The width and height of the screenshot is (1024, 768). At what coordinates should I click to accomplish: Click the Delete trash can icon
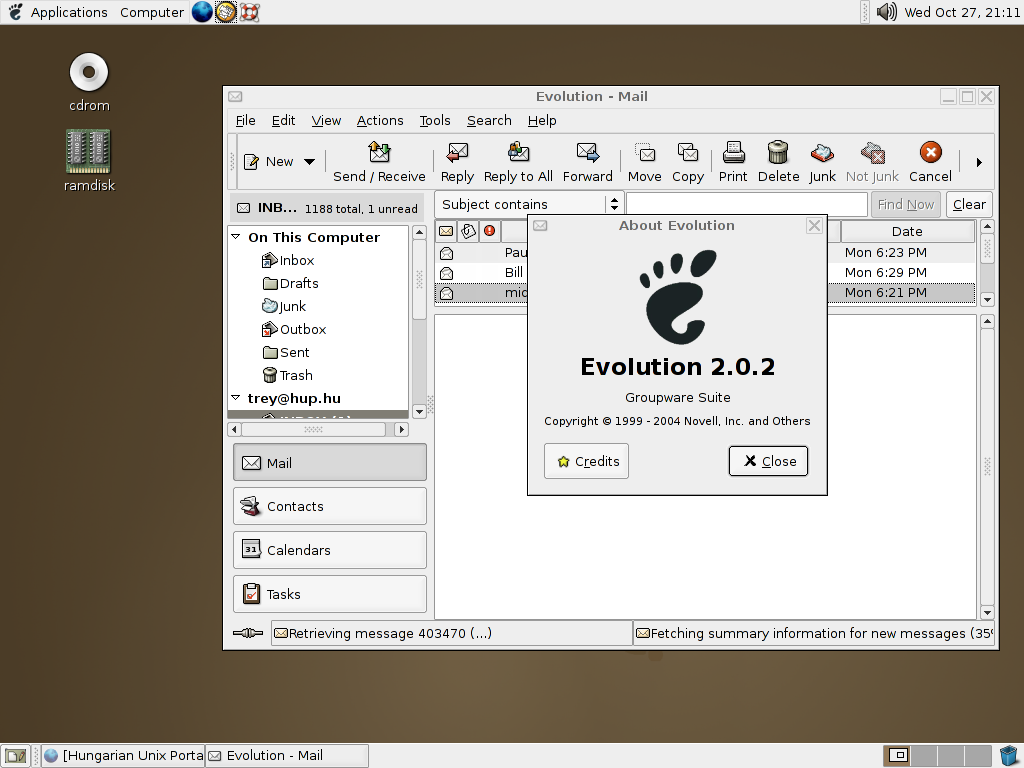point(778,152)
